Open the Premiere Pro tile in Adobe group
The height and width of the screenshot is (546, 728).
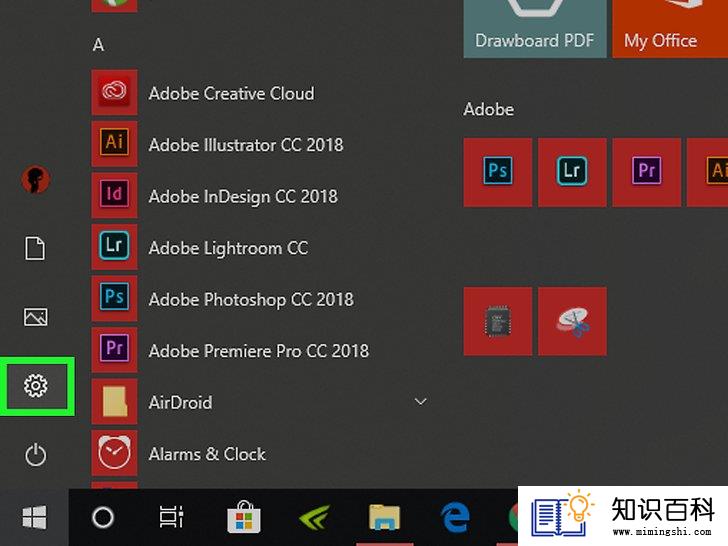(647, 172)
